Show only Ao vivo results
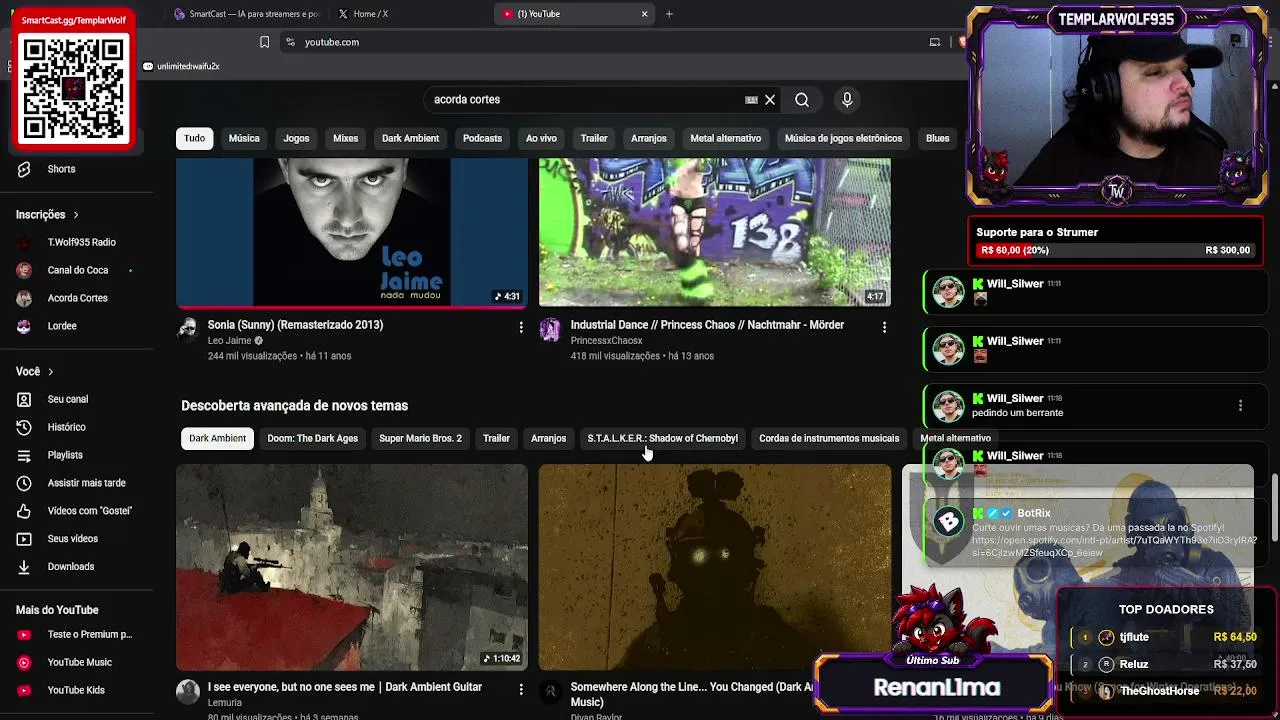 pyautogui.click(x=541, y=138)
